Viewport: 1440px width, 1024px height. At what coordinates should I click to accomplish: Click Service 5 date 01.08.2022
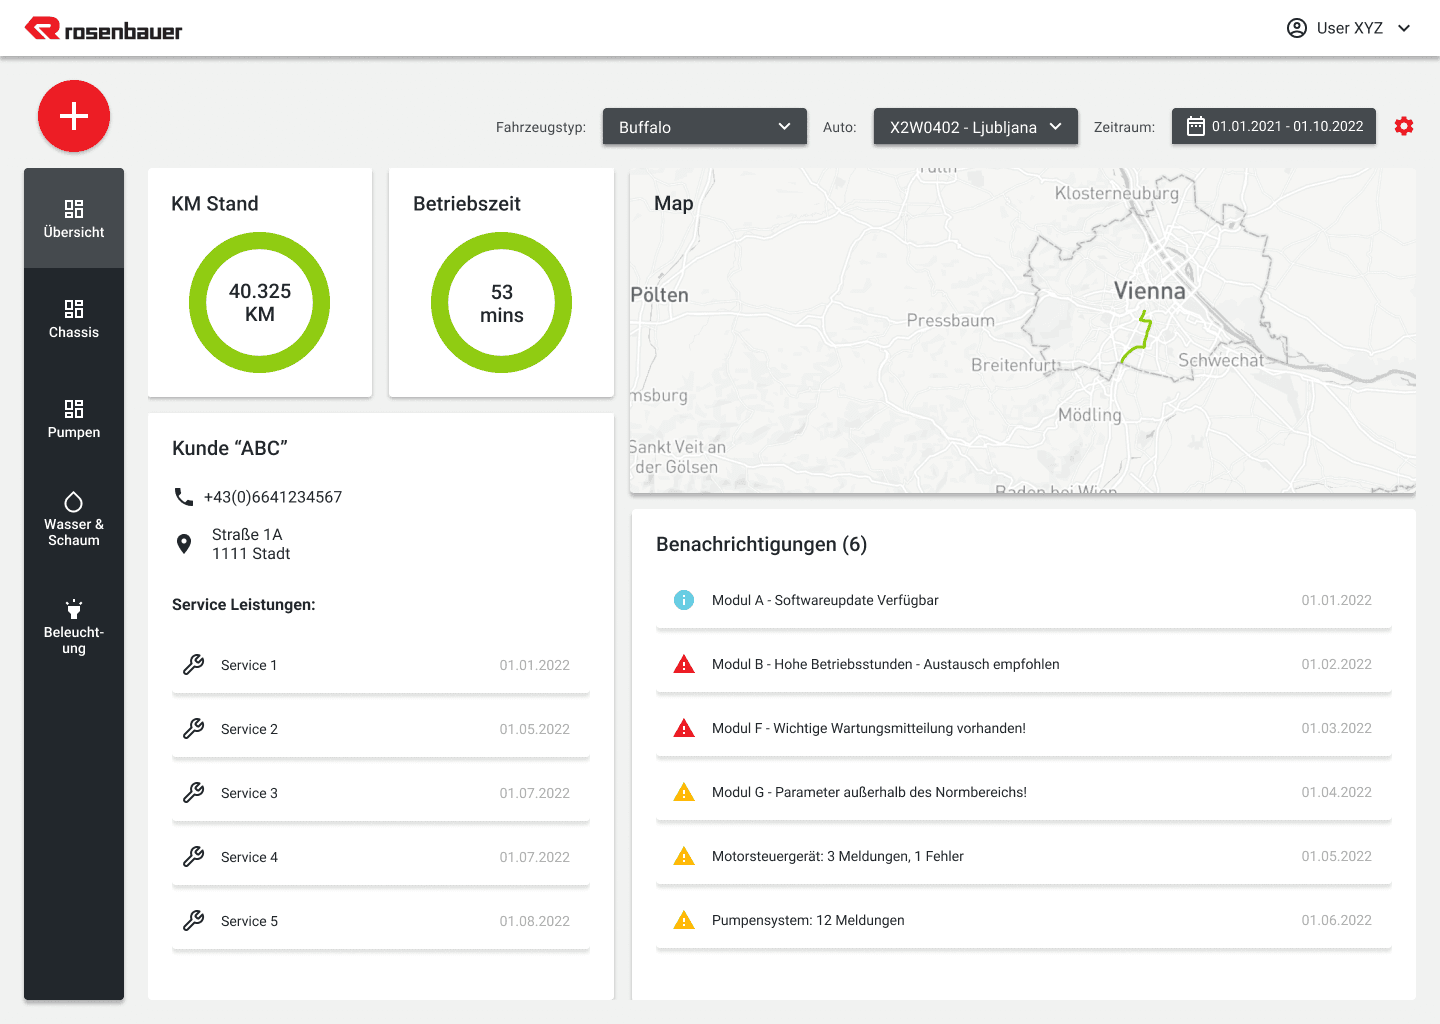pyautogui.click(x=535, y=921)
